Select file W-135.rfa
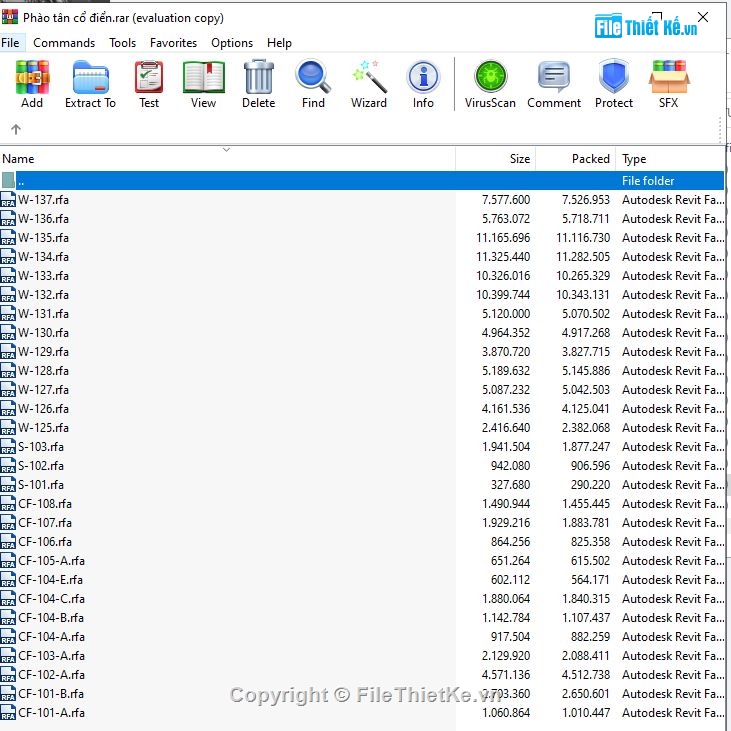Viewport: 731px width, 731px height. [362, 238]
